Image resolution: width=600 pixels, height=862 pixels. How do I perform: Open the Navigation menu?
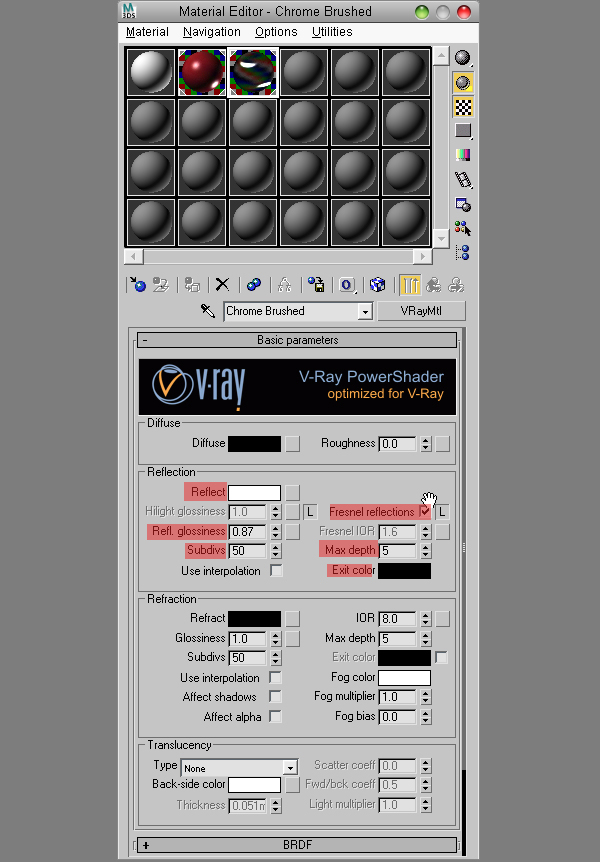(x=212, y=32)
